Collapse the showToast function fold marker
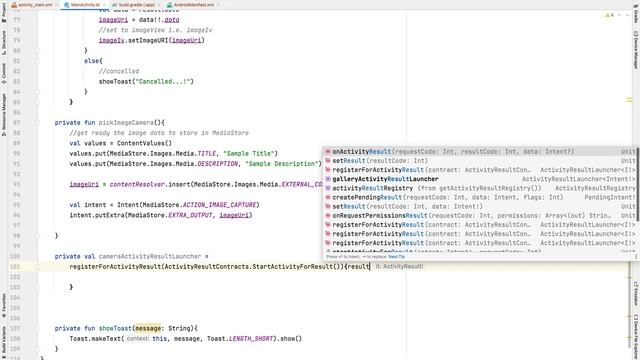 (38, 328)
